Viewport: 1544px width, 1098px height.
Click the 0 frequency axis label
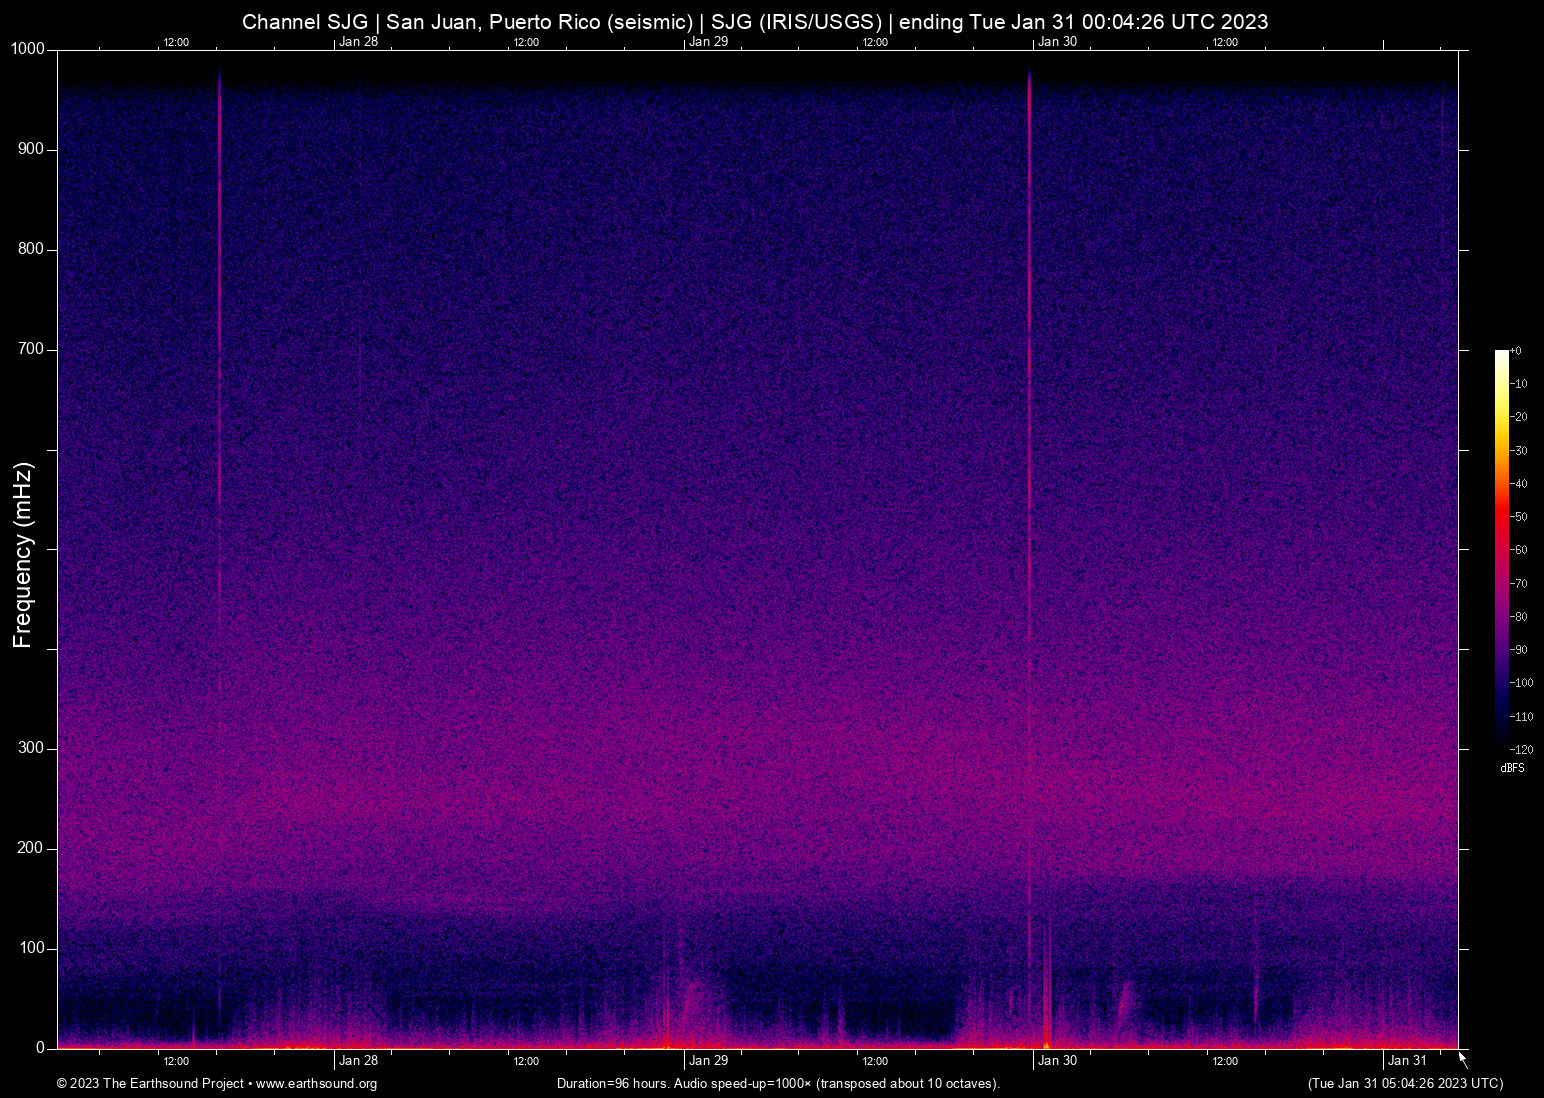[38, 1047]
